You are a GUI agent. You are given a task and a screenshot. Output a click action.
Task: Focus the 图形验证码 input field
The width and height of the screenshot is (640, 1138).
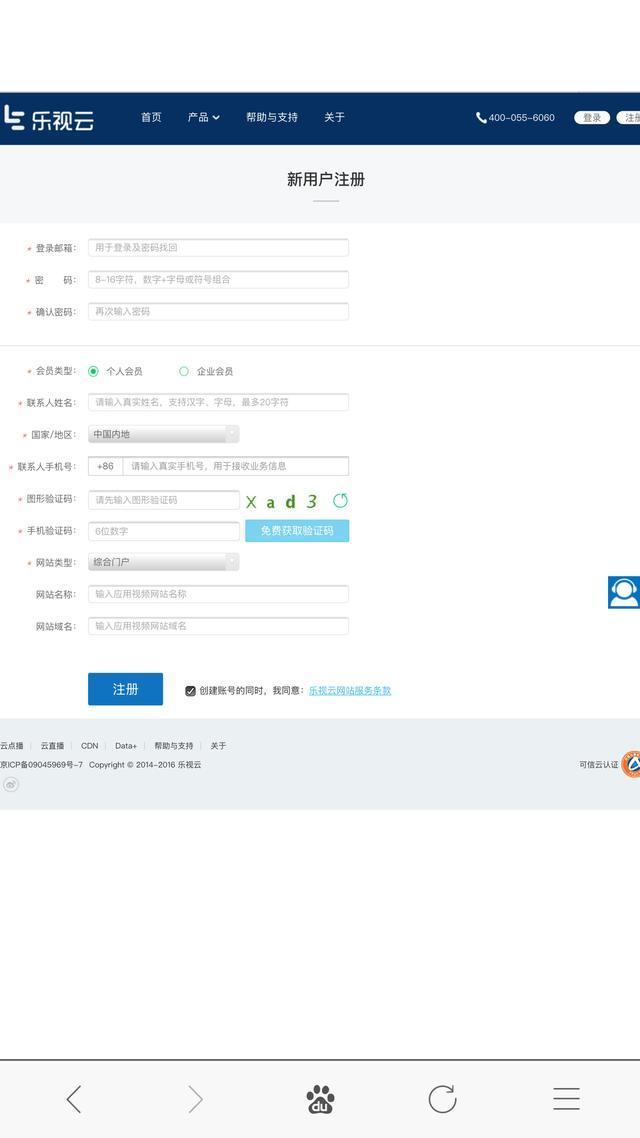tap(164, 500)
